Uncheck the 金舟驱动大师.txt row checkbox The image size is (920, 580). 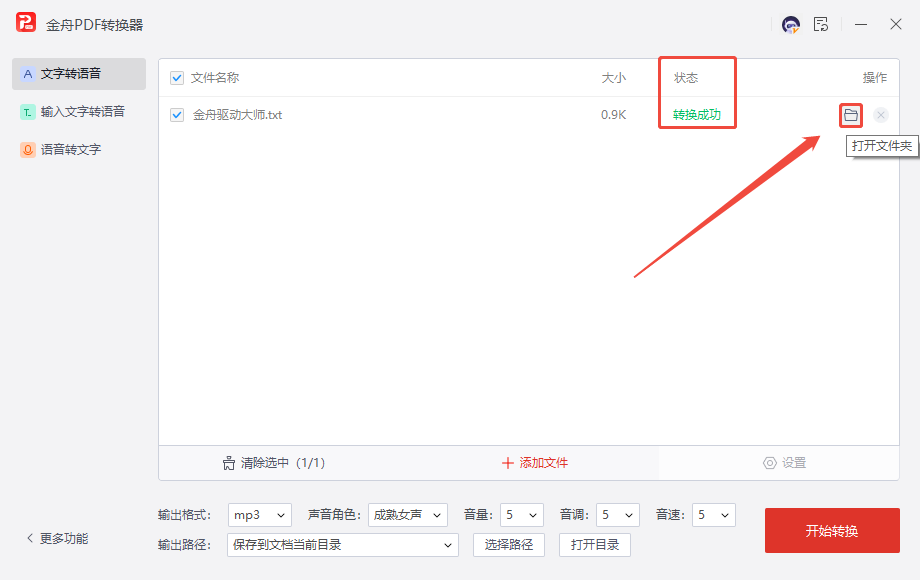tap(177, 115)
